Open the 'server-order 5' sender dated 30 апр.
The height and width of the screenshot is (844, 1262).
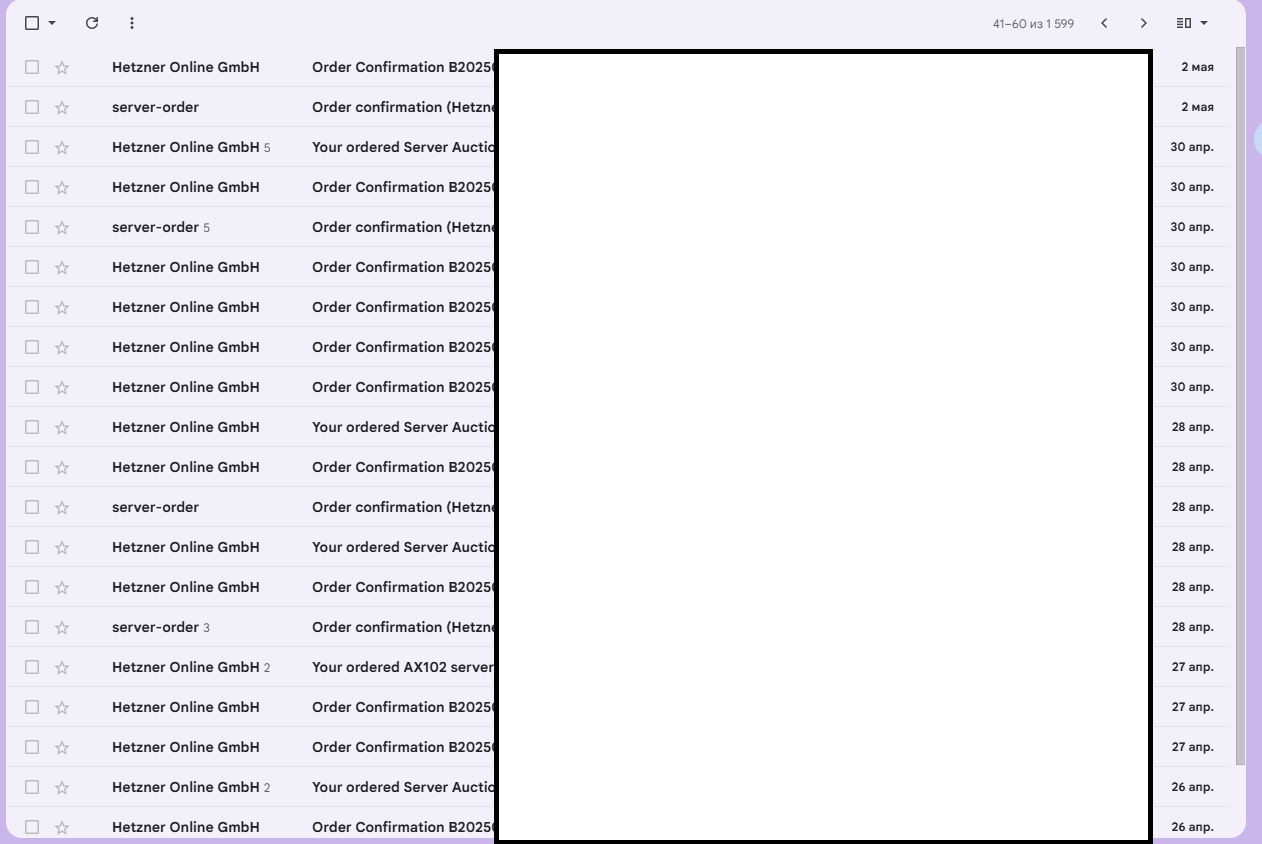(x=161, y=227)
